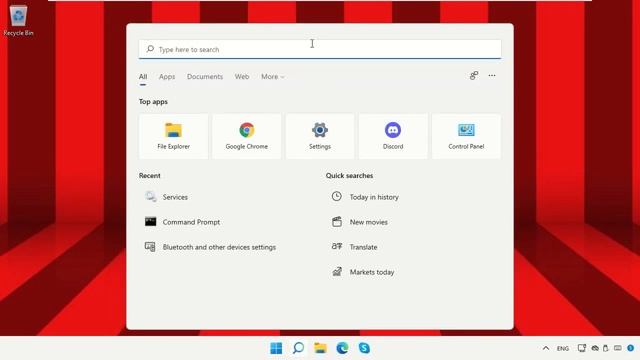Open the Windows Start menu button
The width and height of the screenshot is (640, 360).
tap(276, 348)
